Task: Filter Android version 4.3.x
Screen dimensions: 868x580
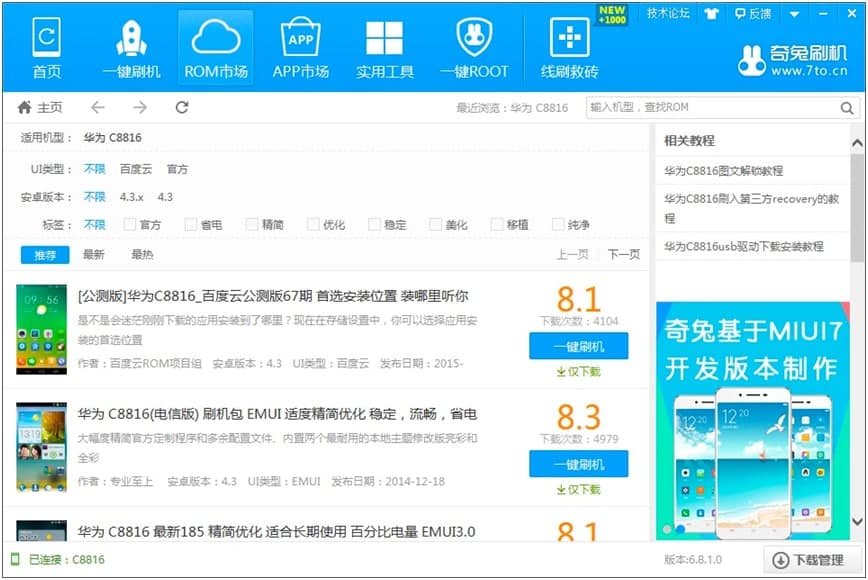Action: tap(131, 196)
